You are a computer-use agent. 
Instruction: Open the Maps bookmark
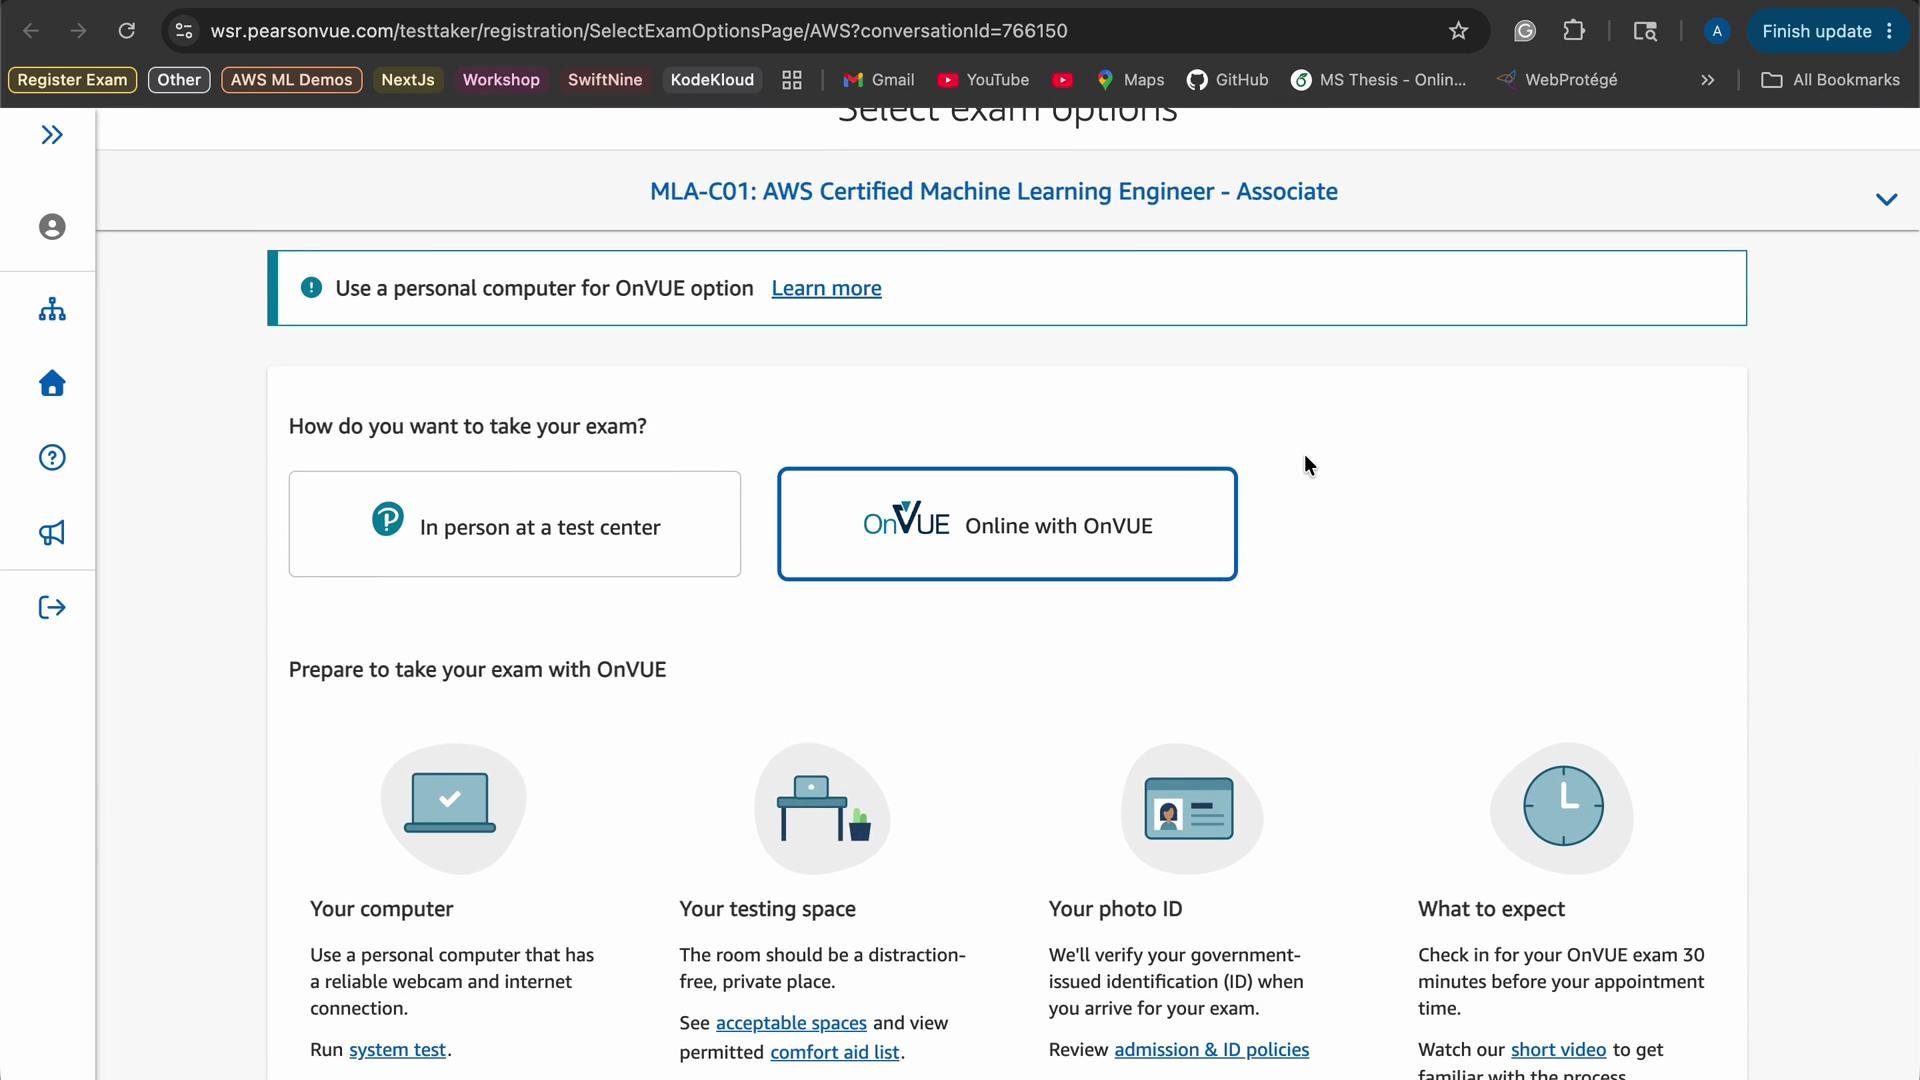pos(1131,80)
